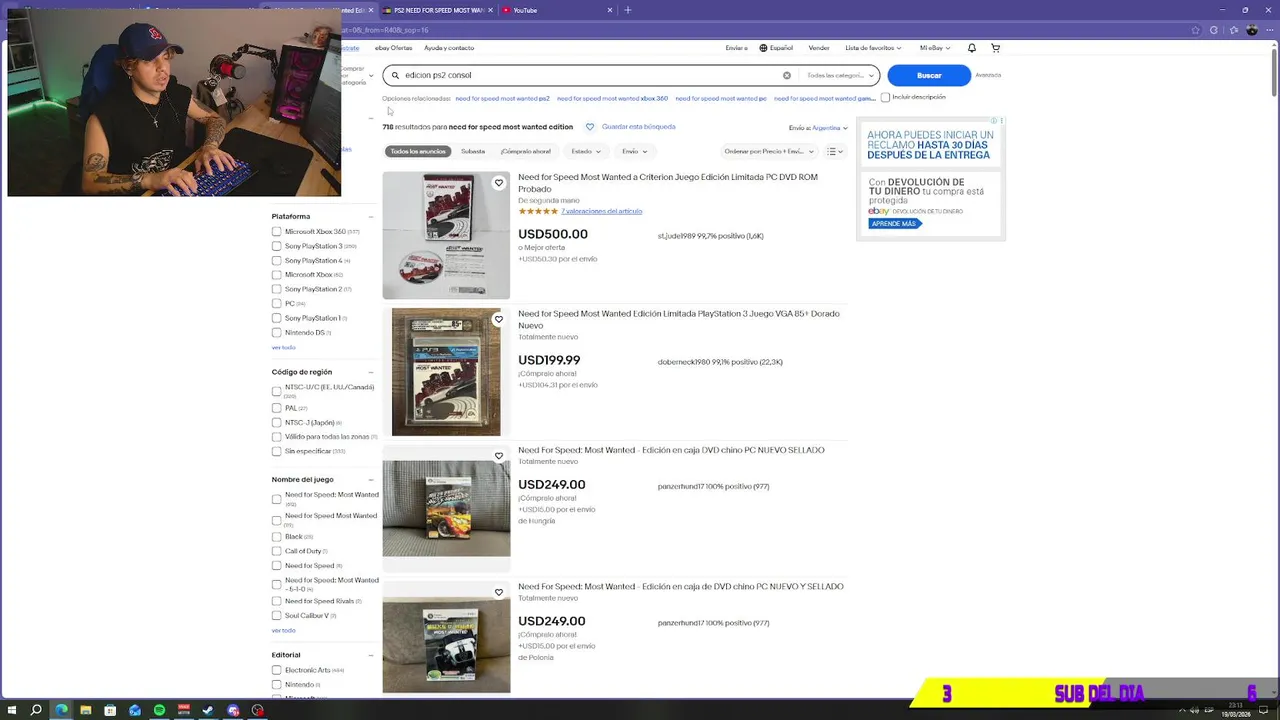The height and width of the screenshot is (720, 1280).
Task: Expand the Mi eBay menu
Action: tap(934, 48)
